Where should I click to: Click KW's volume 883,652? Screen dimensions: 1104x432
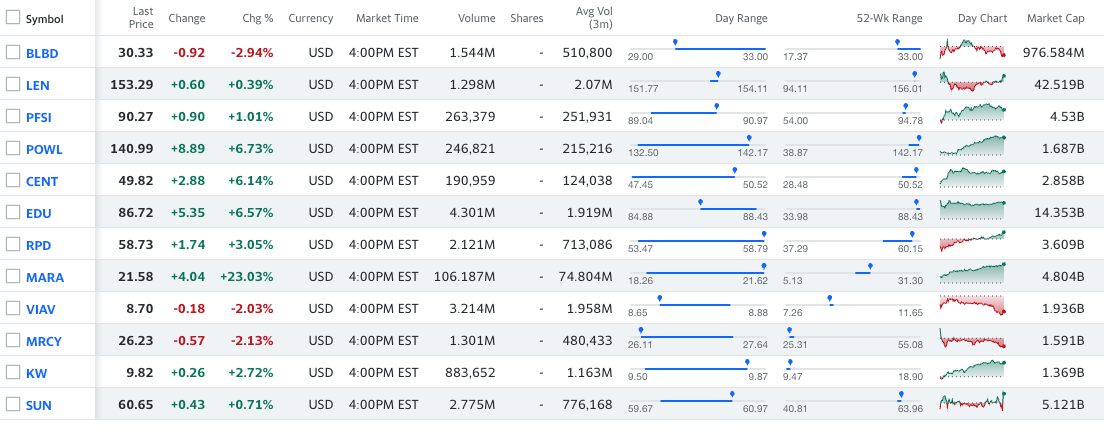point(470,372)
